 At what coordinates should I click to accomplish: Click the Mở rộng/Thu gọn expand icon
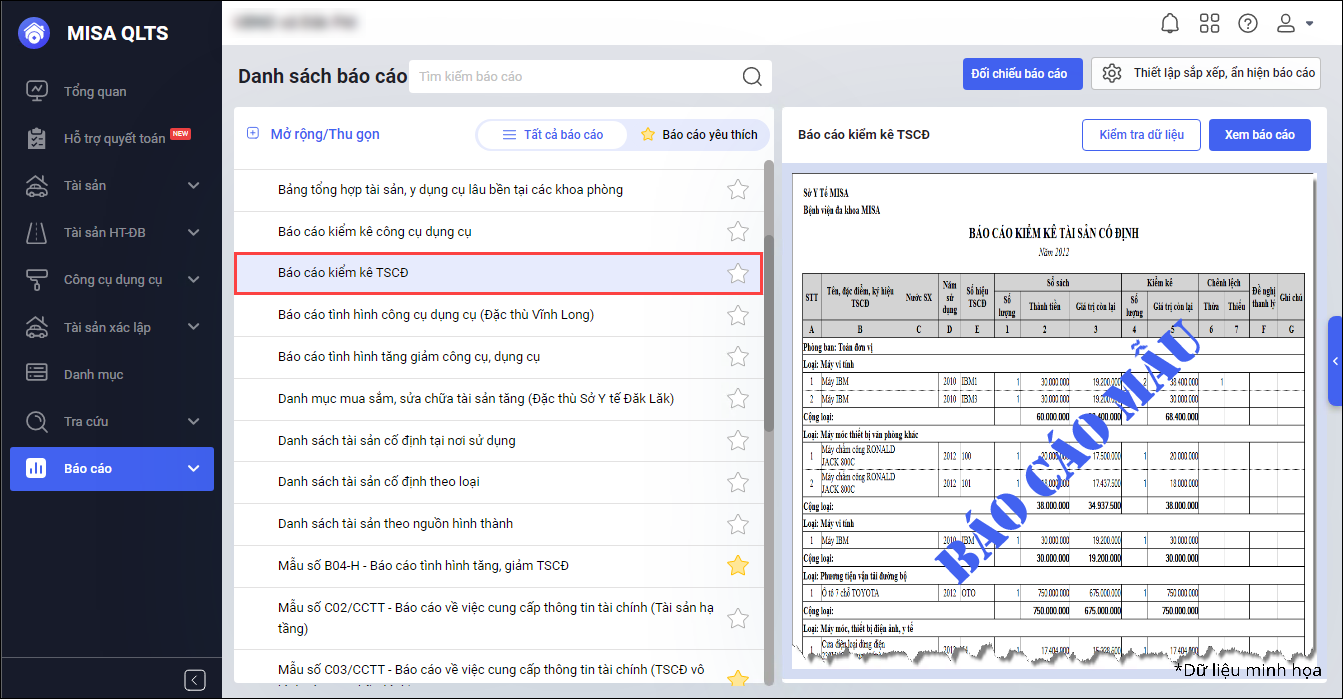point(253,134)
